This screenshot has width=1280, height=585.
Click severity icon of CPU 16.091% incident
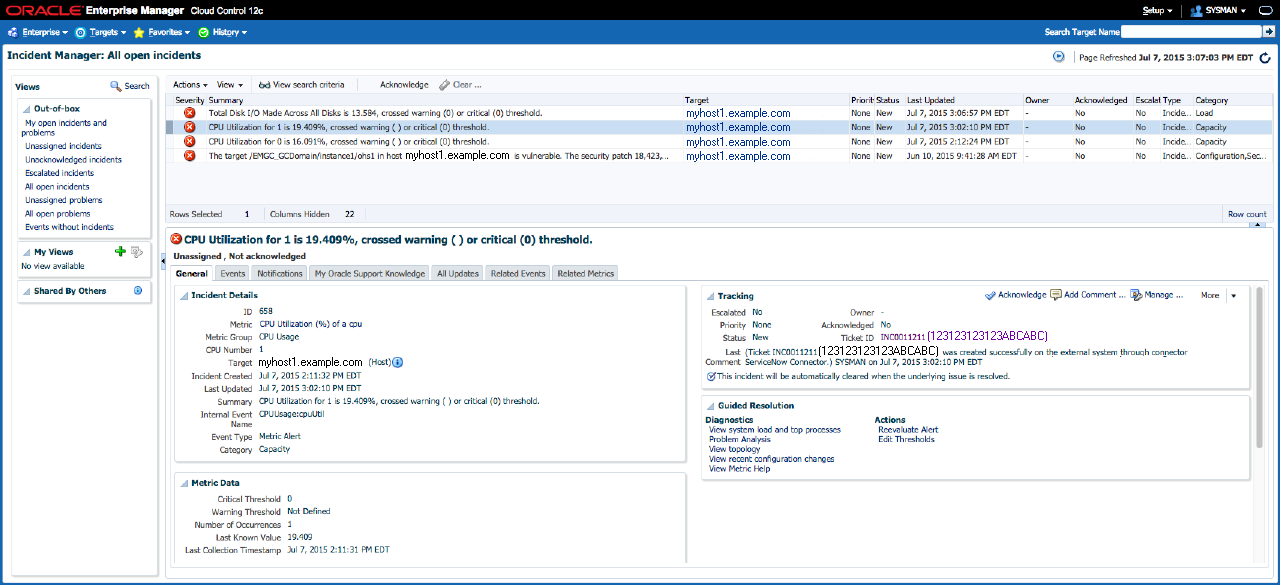189,142
